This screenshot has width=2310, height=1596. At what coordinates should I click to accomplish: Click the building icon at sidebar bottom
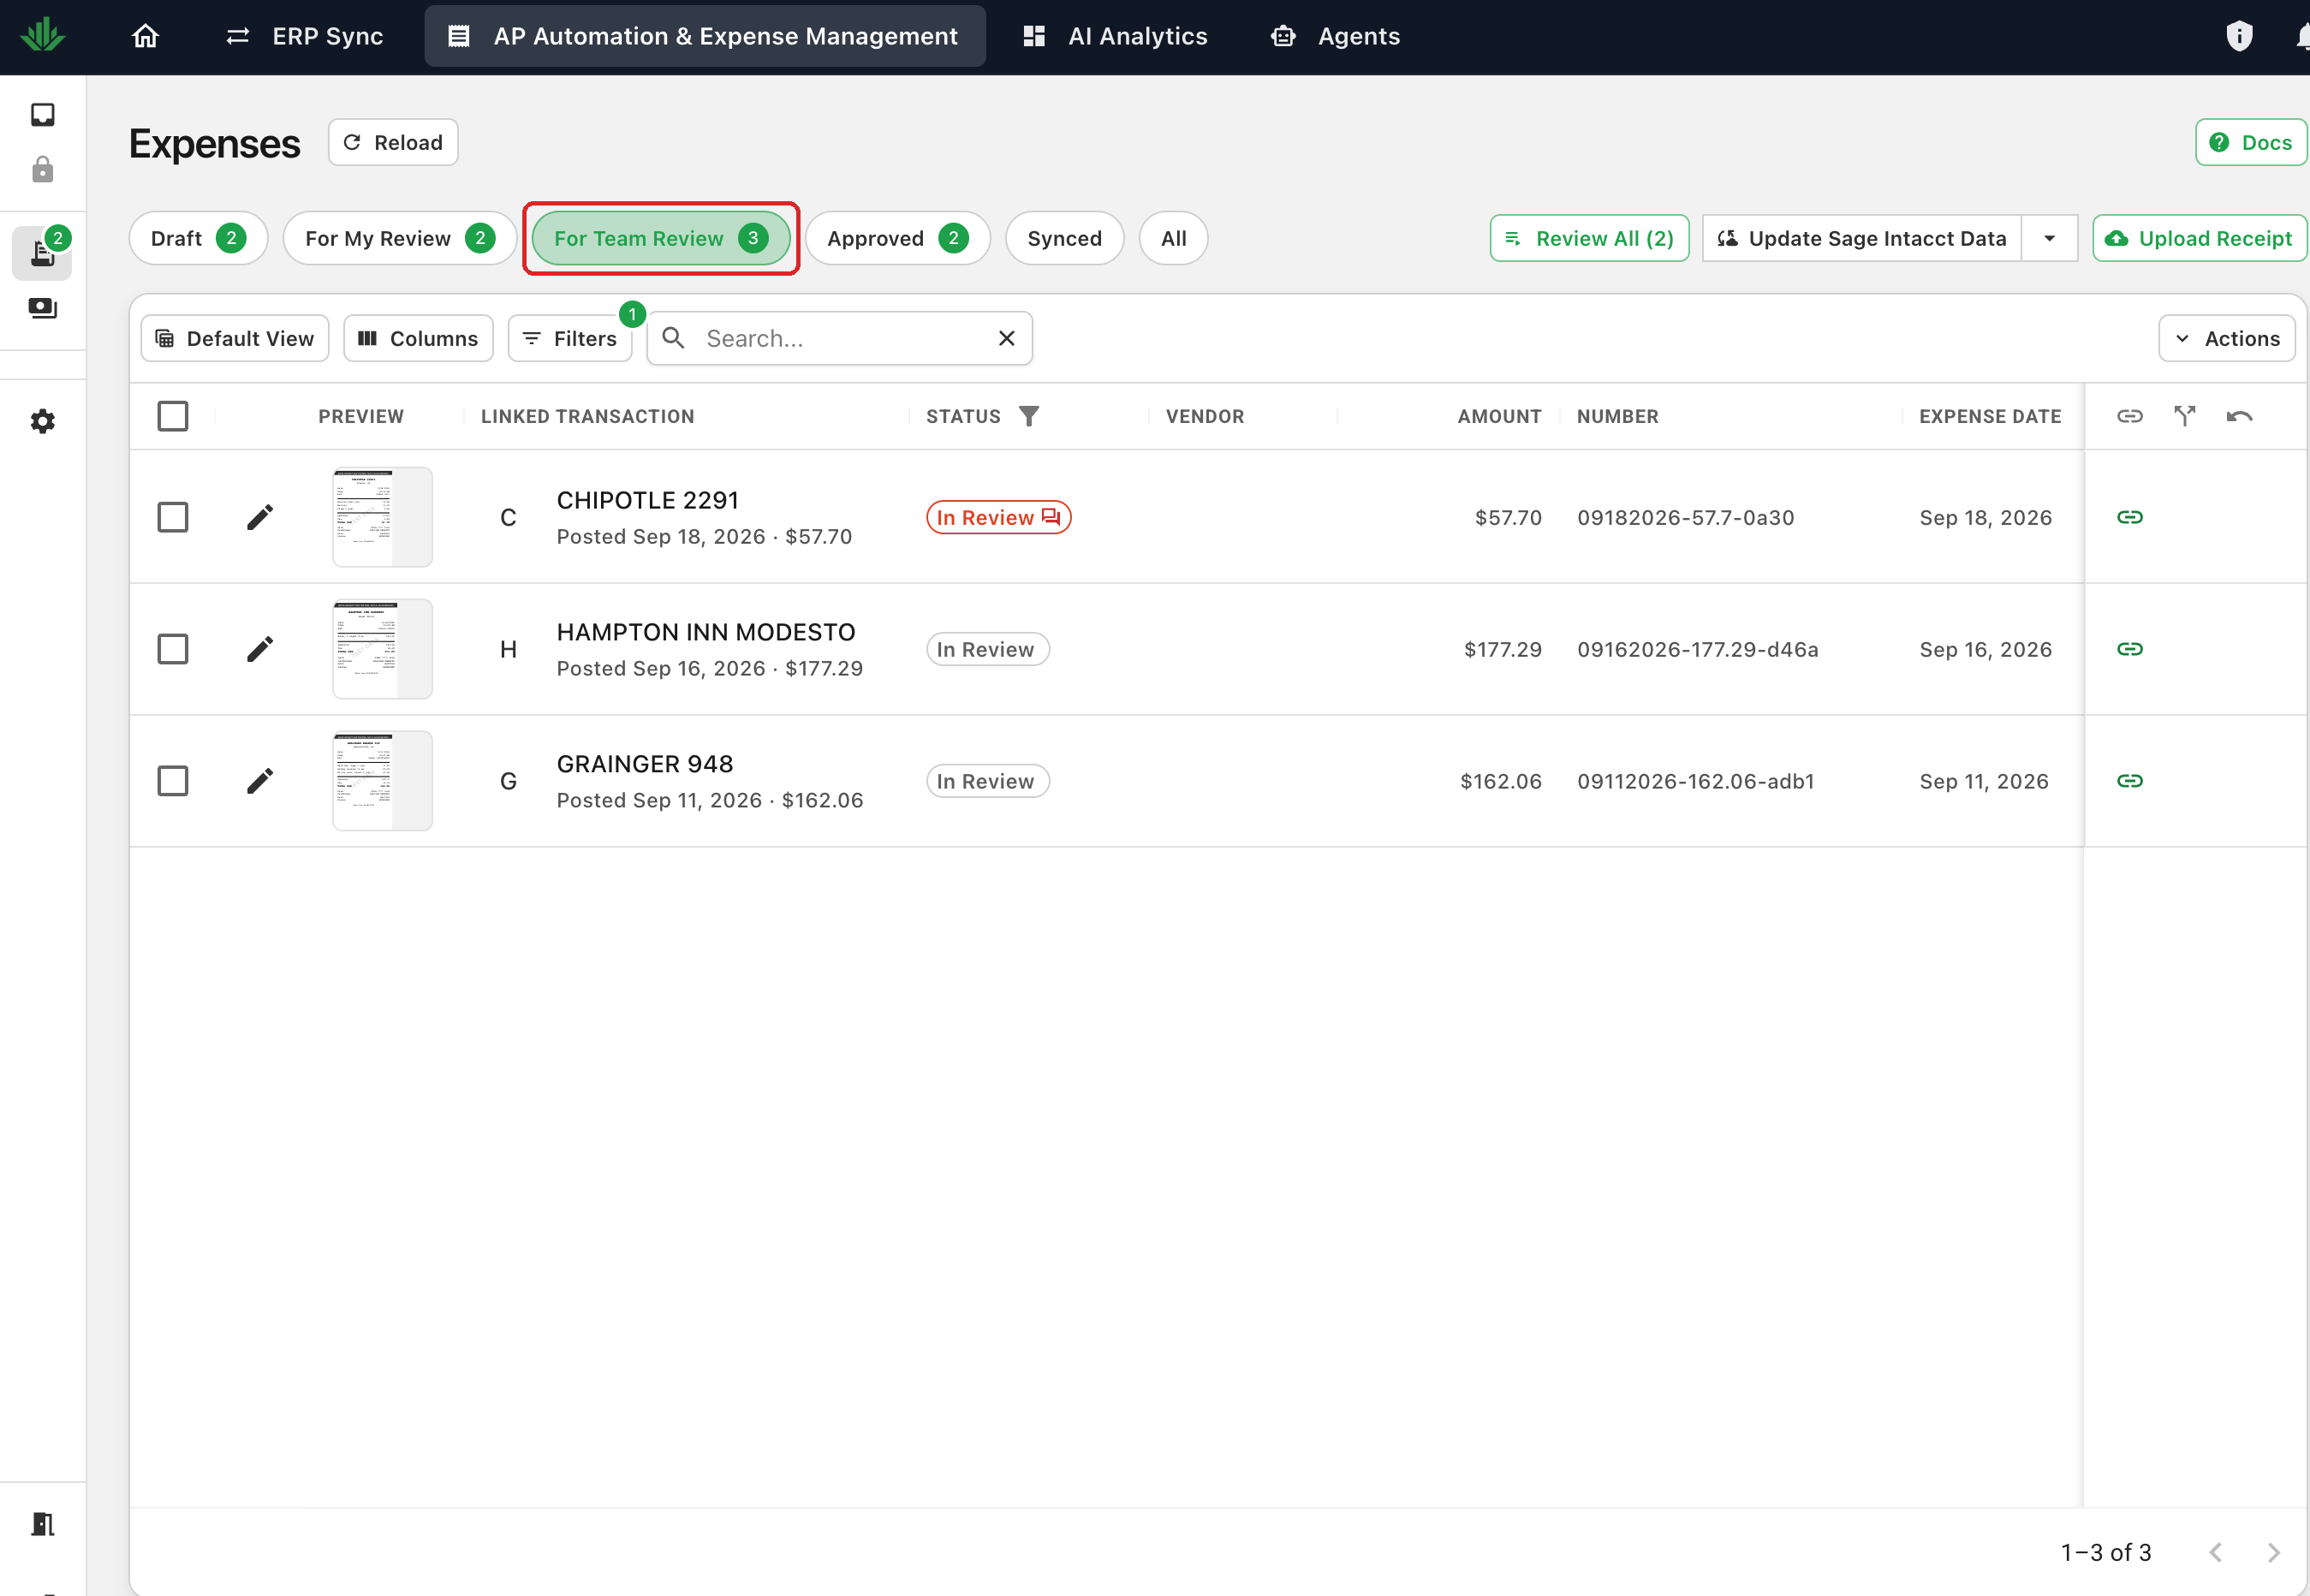tap(42, 1523)
